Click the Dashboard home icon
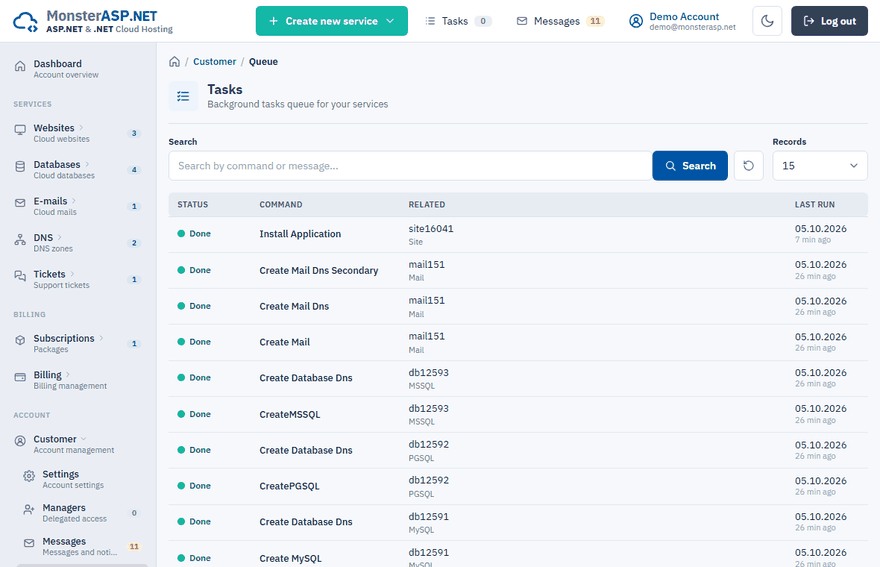The image size is (880, 567). 20,66
